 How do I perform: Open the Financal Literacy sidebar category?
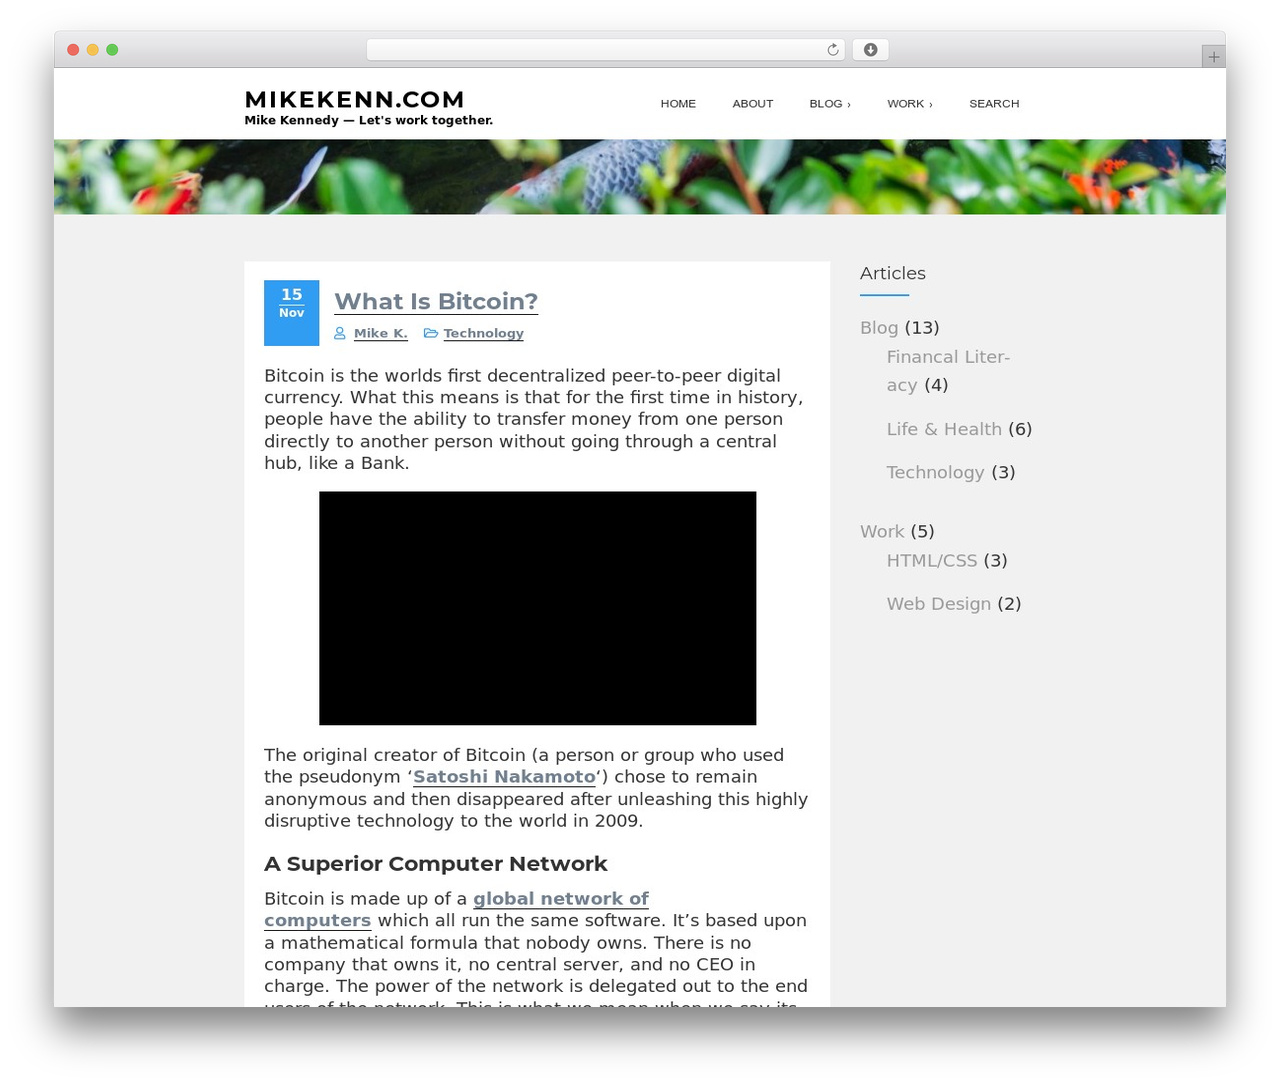coord(948,371)
